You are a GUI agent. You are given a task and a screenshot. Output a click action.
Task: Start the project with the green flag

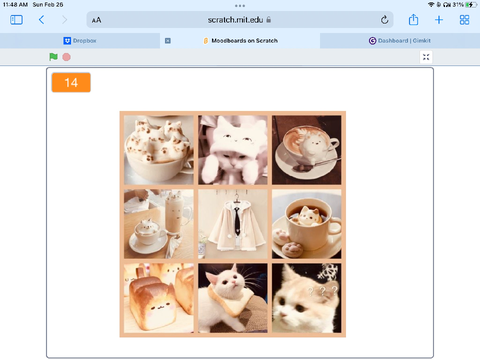click(x=53, y=57)
